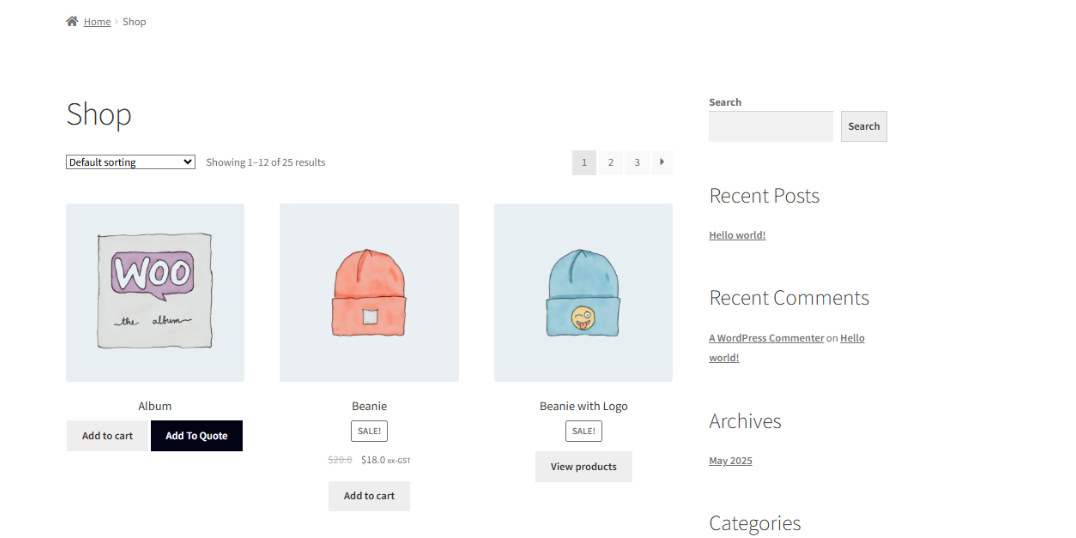Go to next page arrow in pagination
1076x538 pixels.
coord(662,162)
